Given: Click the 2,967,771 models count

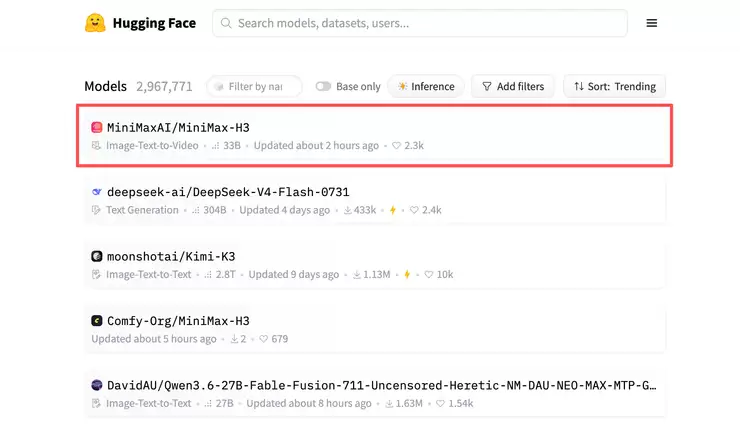Looking at the screenshot, I should point(164,86).
